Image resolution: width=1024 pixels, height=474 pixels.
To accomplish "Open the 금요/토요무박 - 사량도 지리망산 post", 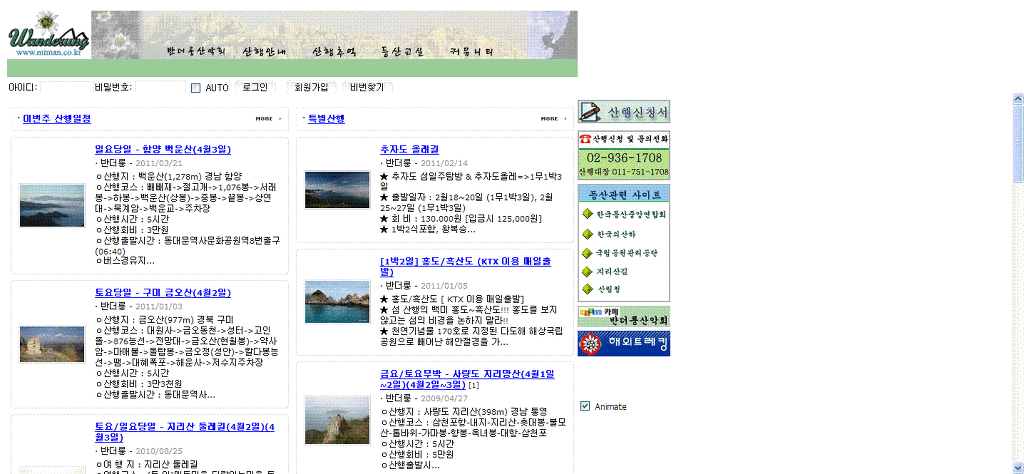I will (x=468, y=379).
